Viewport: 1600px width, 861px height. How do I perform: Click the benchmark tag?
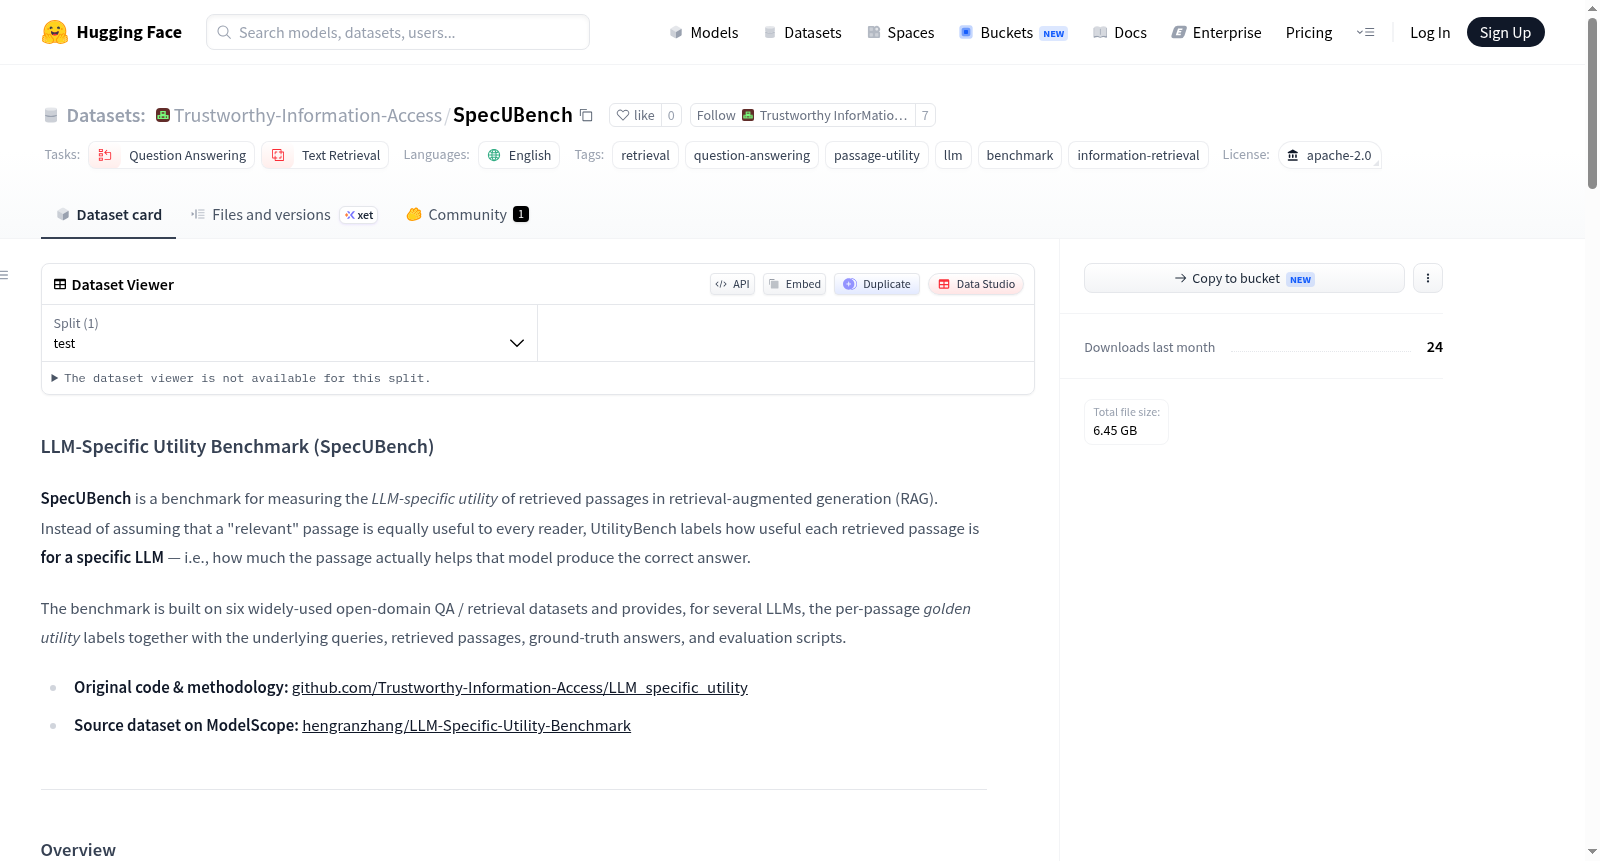(x=1020, y=155)
